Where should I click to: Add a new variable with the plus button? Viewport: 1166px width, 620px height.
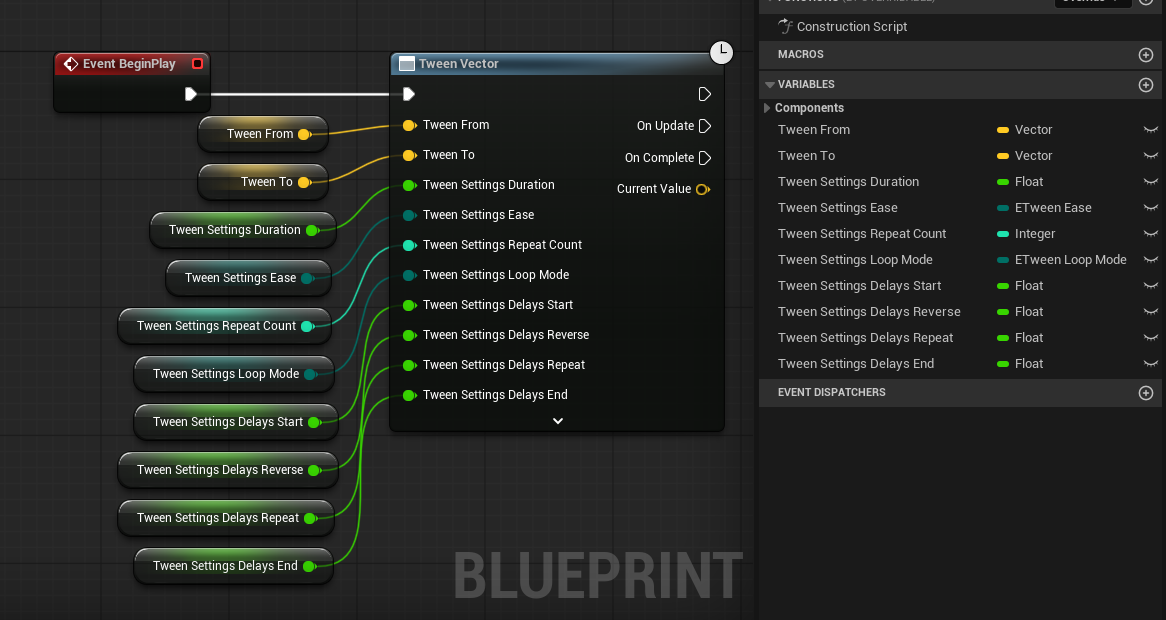(1146, 85)
